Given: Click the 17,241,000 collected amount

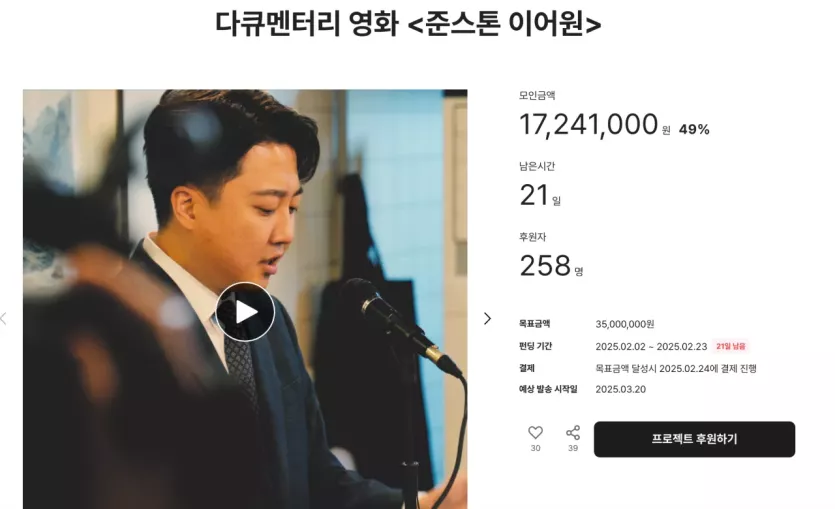Looking at the screenshot, I should coord(588,125).
